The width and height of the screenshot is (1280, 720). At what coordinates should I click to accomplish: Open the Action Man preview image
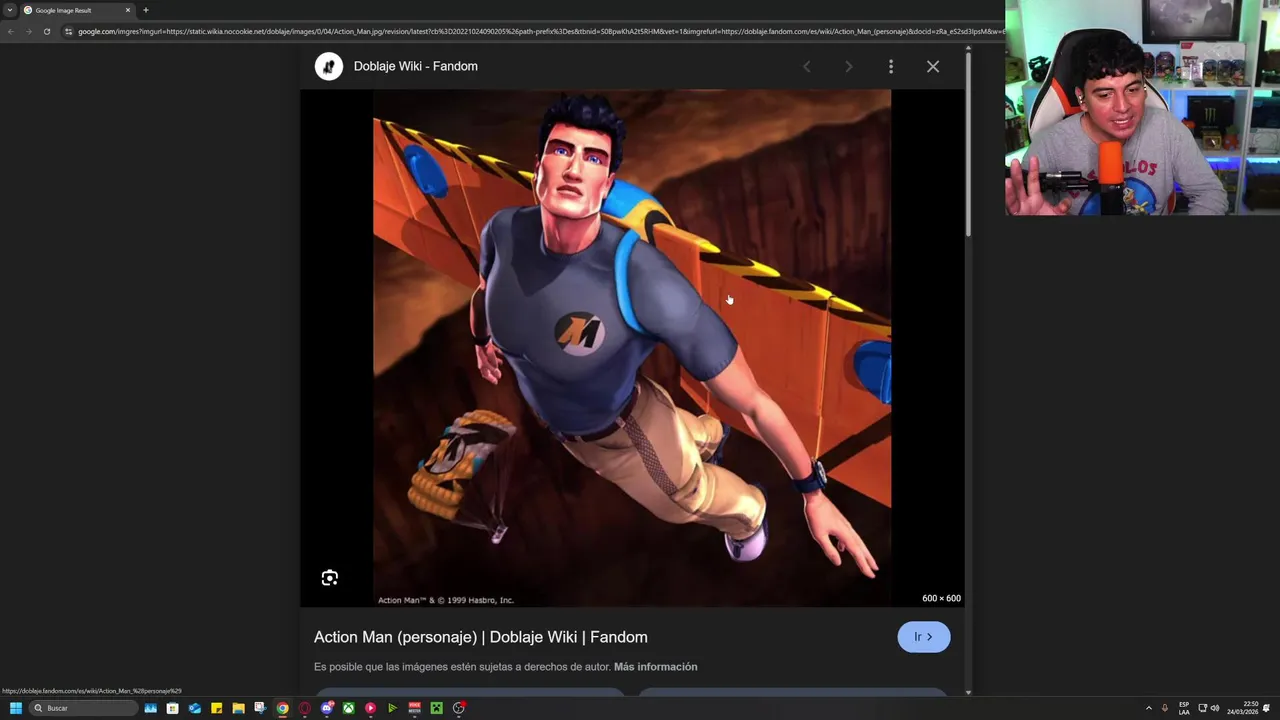point(632,348)
